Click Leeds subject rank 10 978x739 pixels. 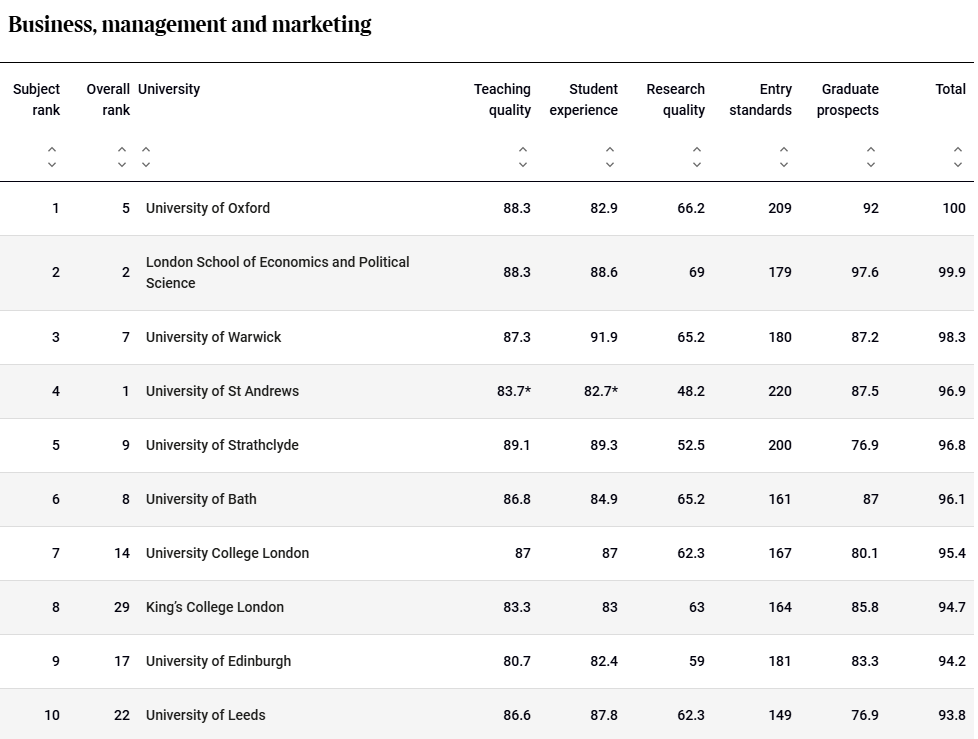(52, 715)
